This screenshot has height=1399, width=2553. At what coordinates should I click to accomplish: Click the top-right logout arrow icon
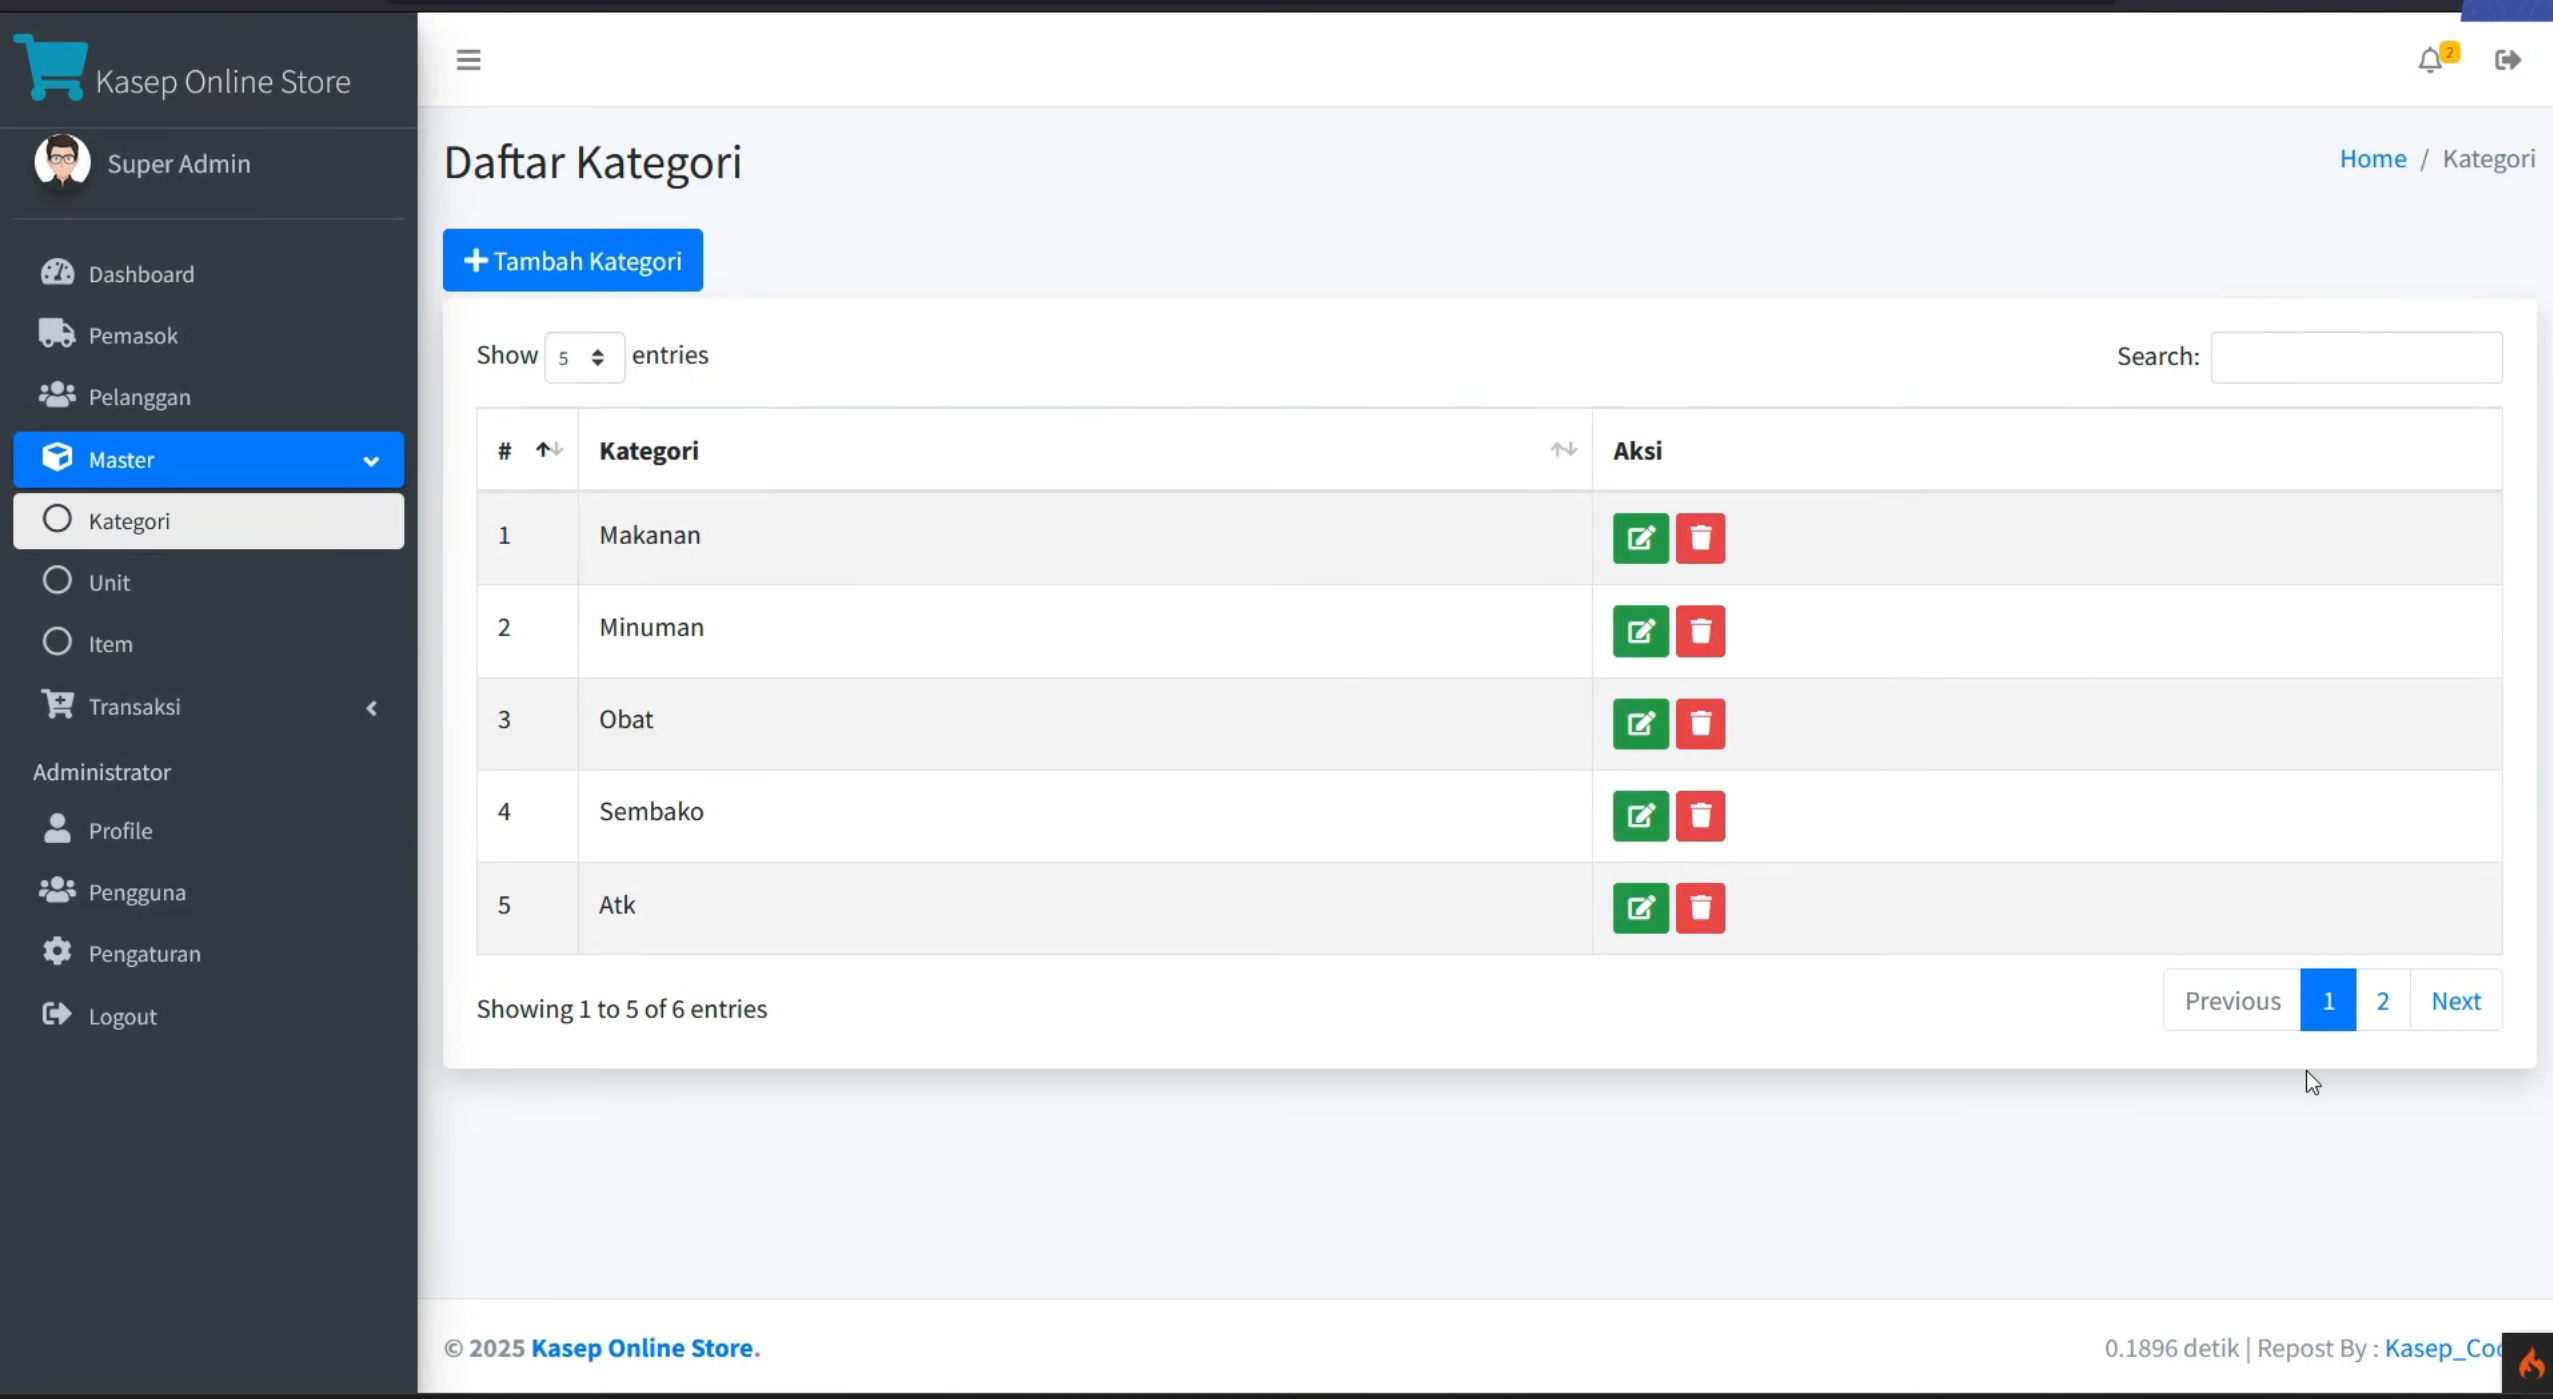2507,60
